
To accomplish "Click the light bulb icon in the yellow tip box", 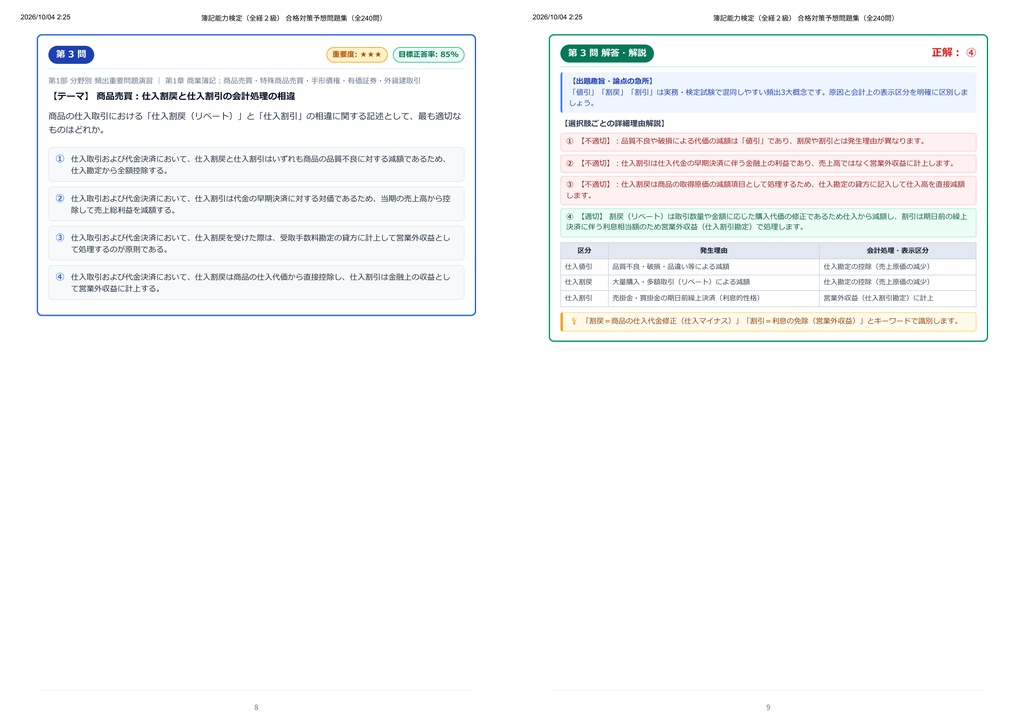I will tap(574, 321).
